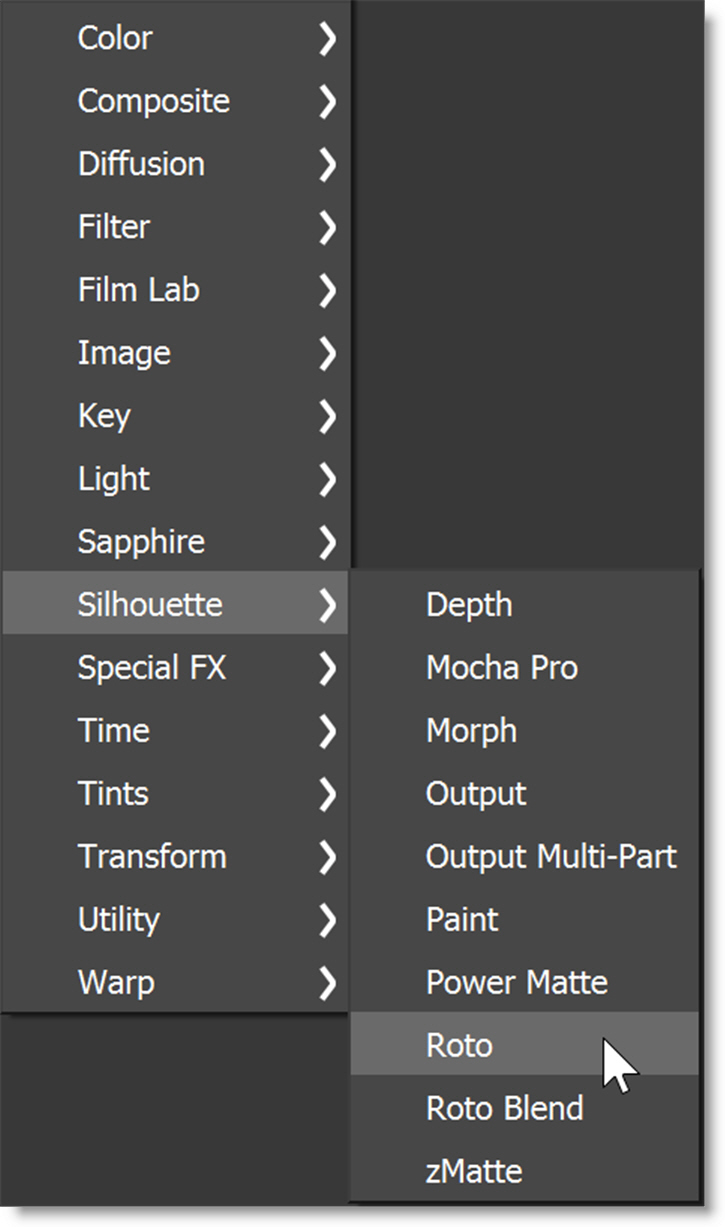Open the Composite node category

153,101
